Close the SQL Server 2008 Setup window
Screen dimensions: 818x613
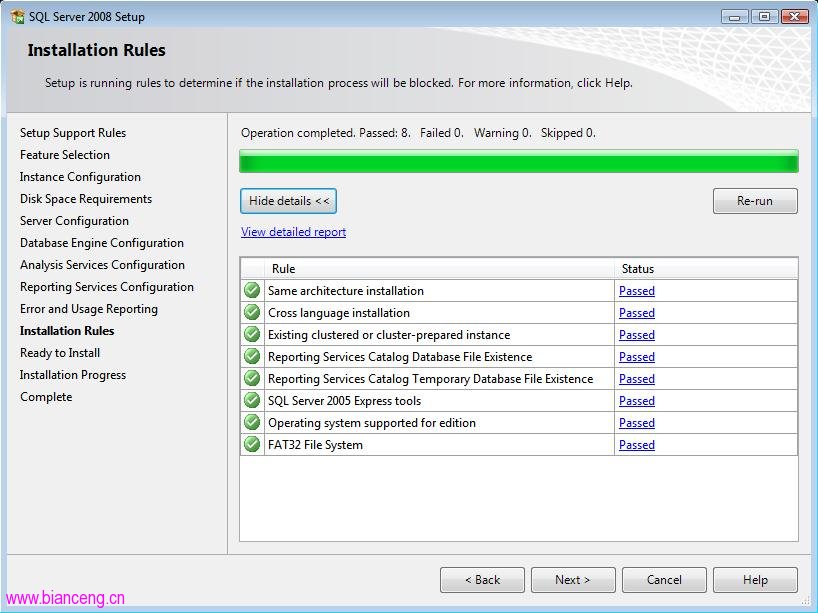[795, 17]
